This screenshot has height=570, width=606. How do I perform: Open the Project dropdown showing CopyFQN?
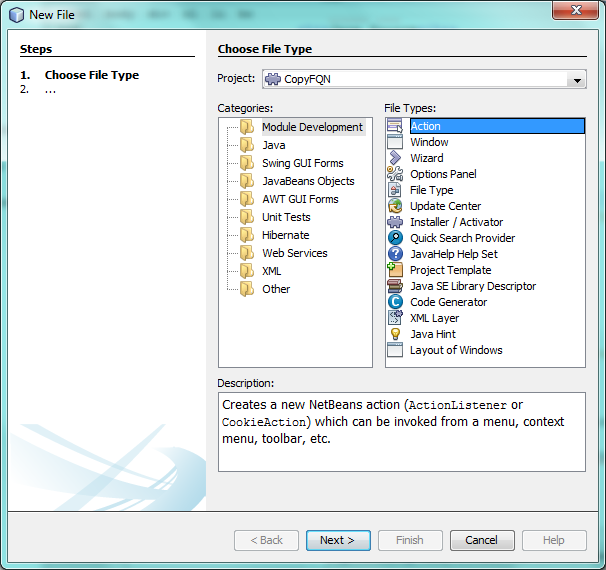576,80
